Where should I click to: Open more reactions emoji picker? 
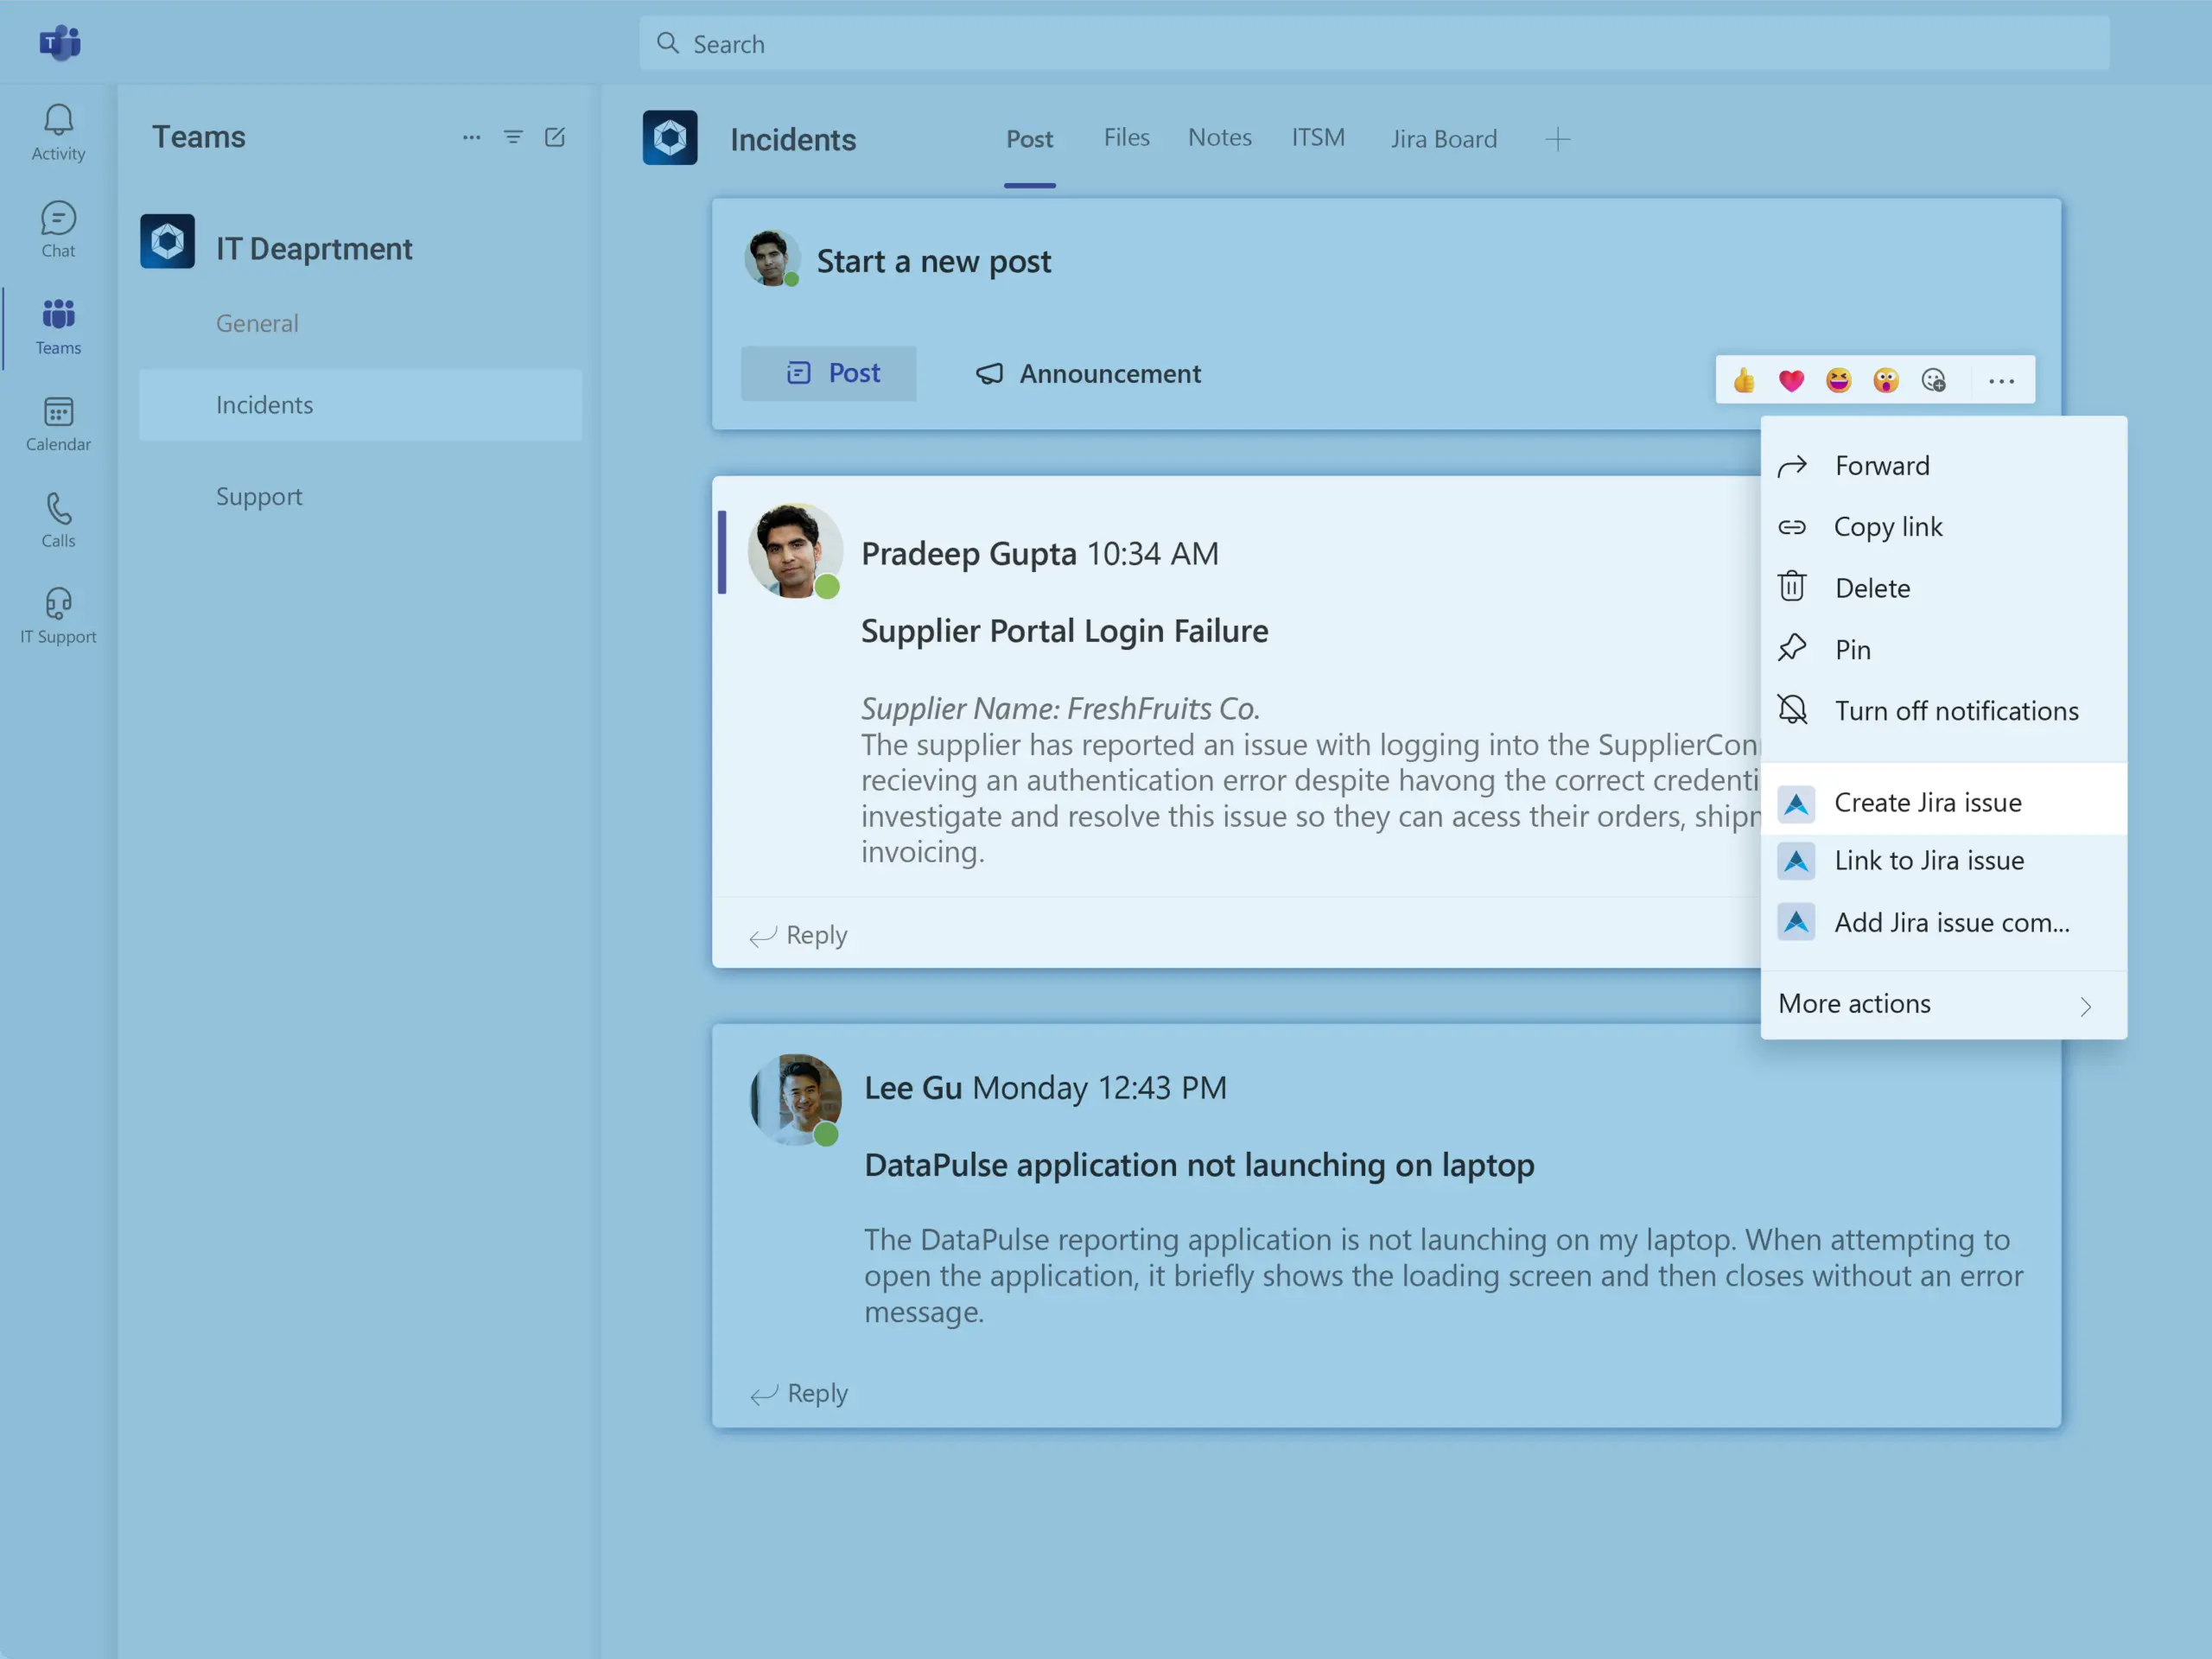click(x=1933, y=380)
